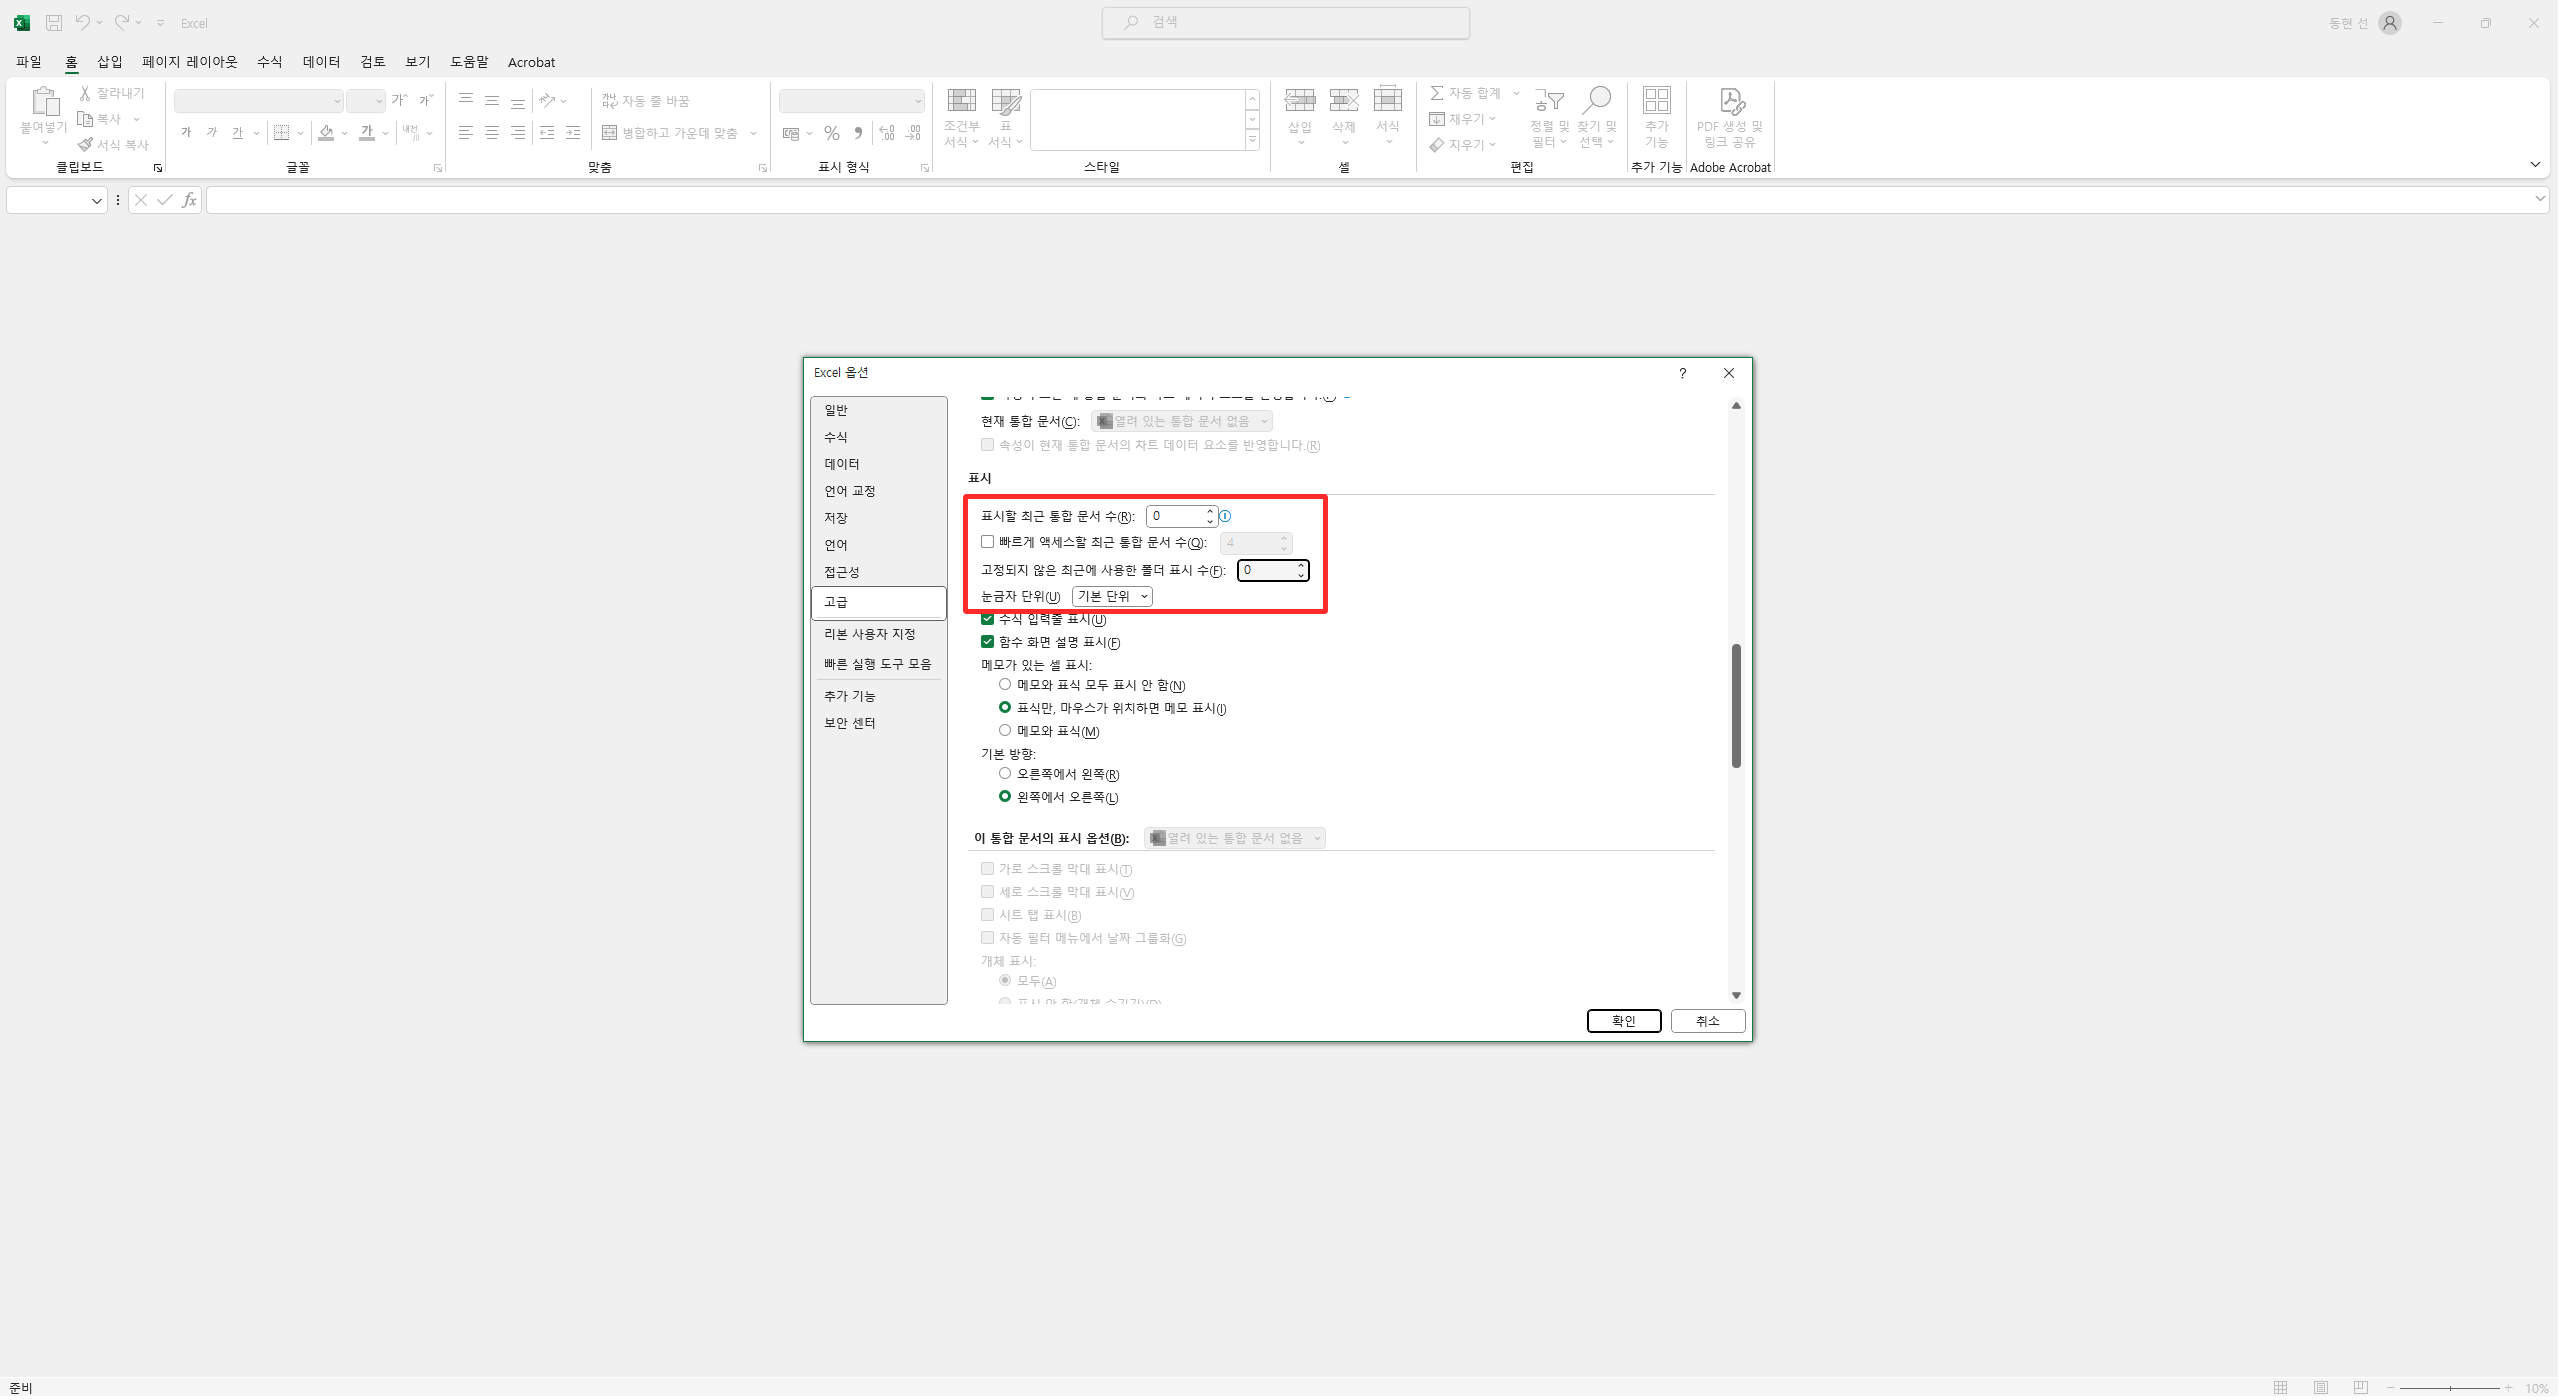This screenshot has height=1400, width=2559.
Task: Click the 확인 (OK) button
Action: (x=1623, y=1021)
